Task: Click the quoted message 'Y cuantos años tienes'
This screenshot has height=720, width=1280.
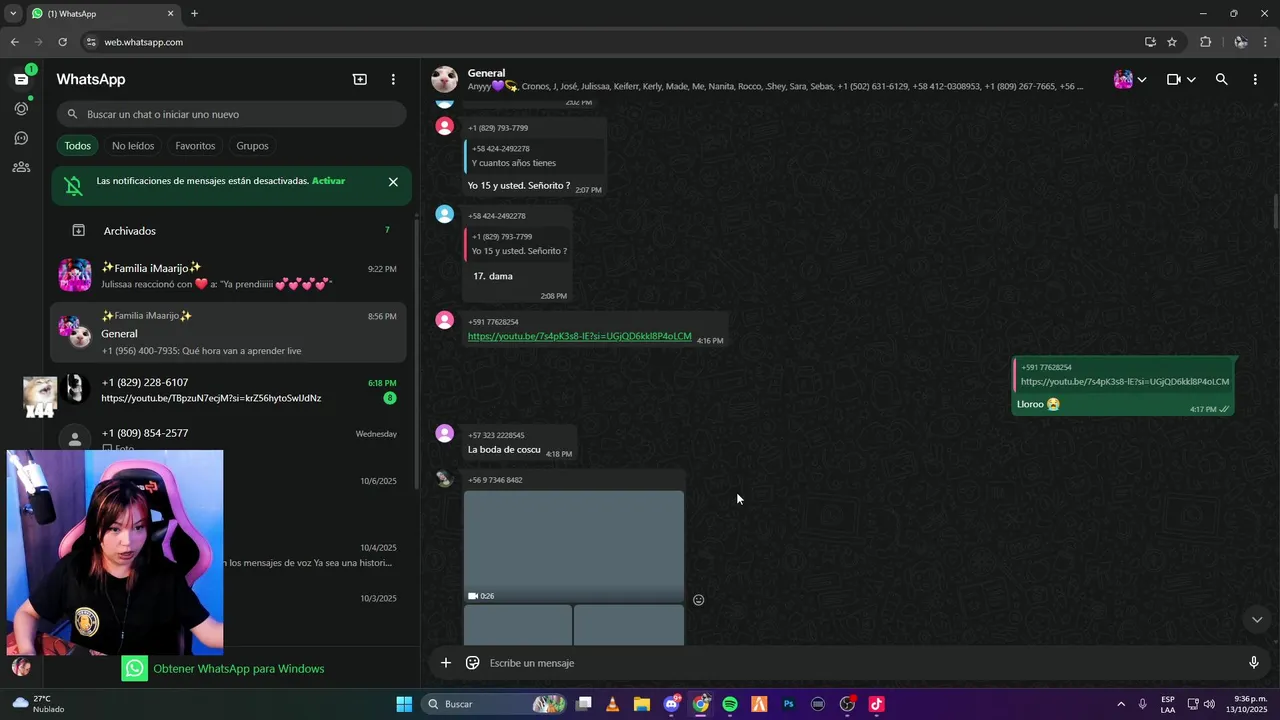Action: 535,156
